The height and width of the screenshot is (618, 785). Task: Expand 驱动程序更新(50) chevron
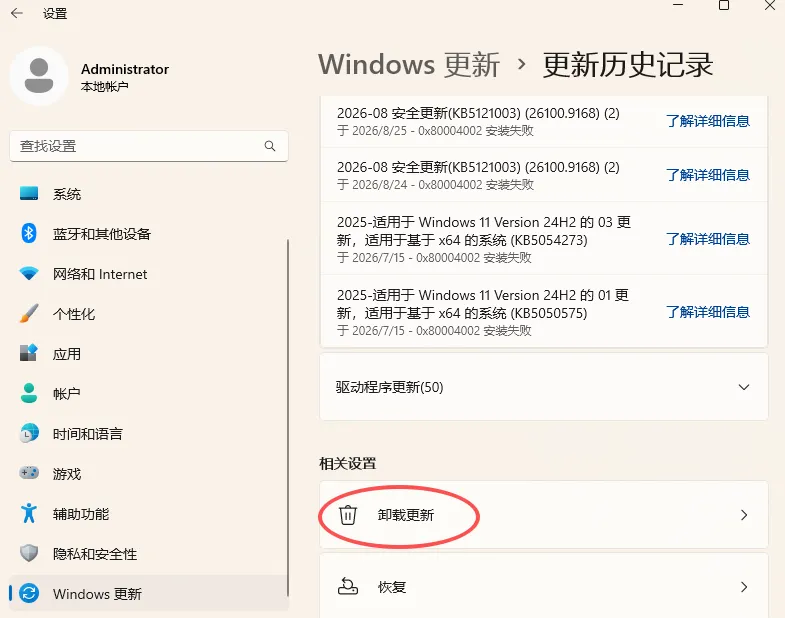pos(744,387)
